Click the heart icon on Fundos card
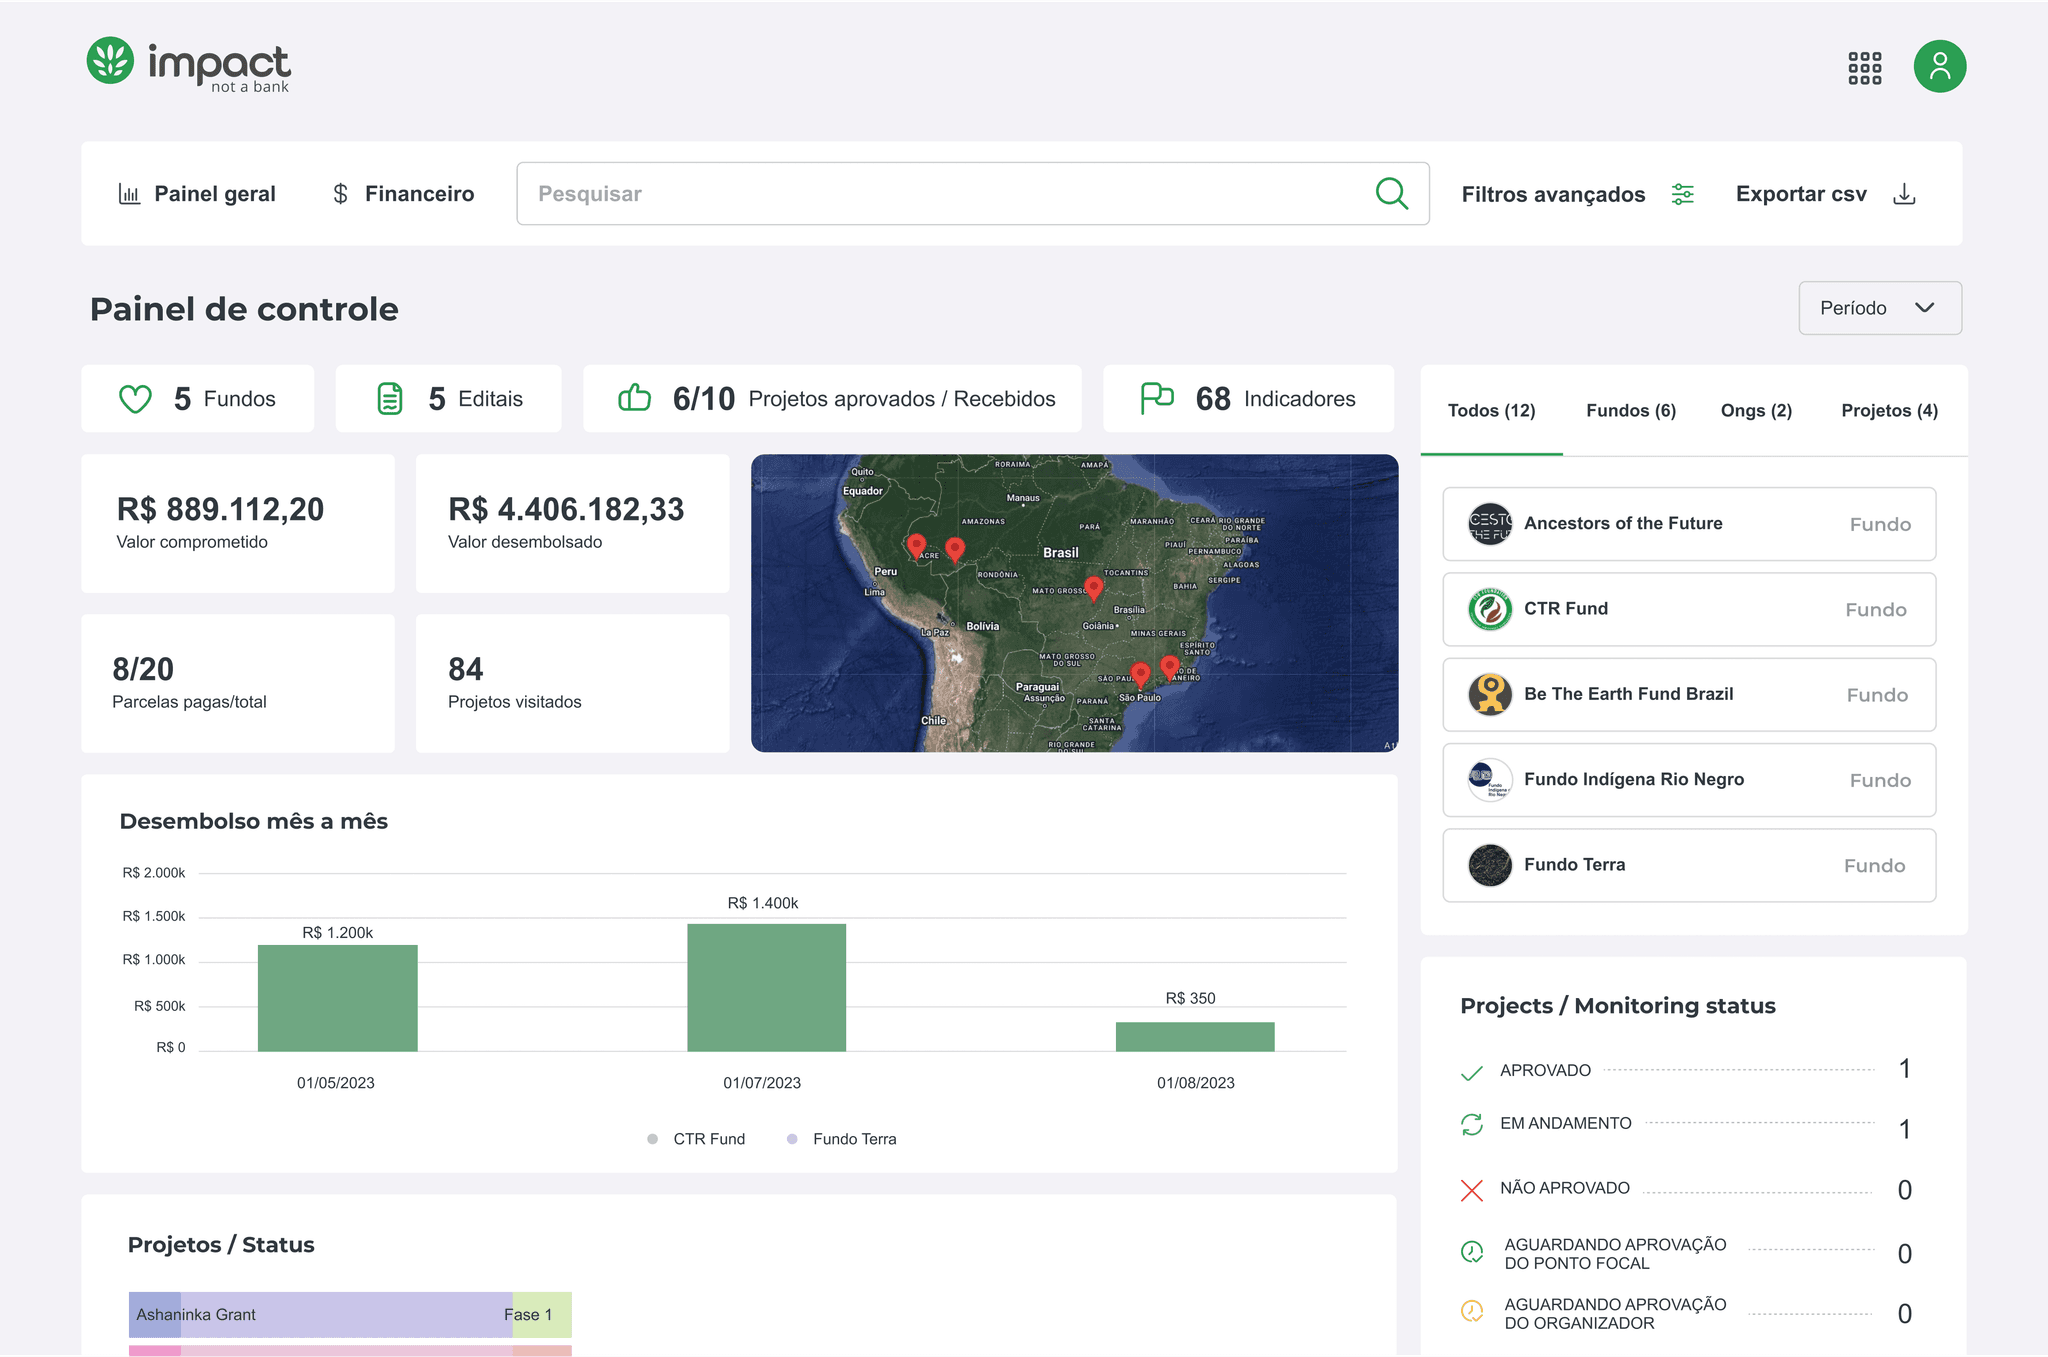The height and width of the screenshot is (1357, 2048). click(135, 399)
